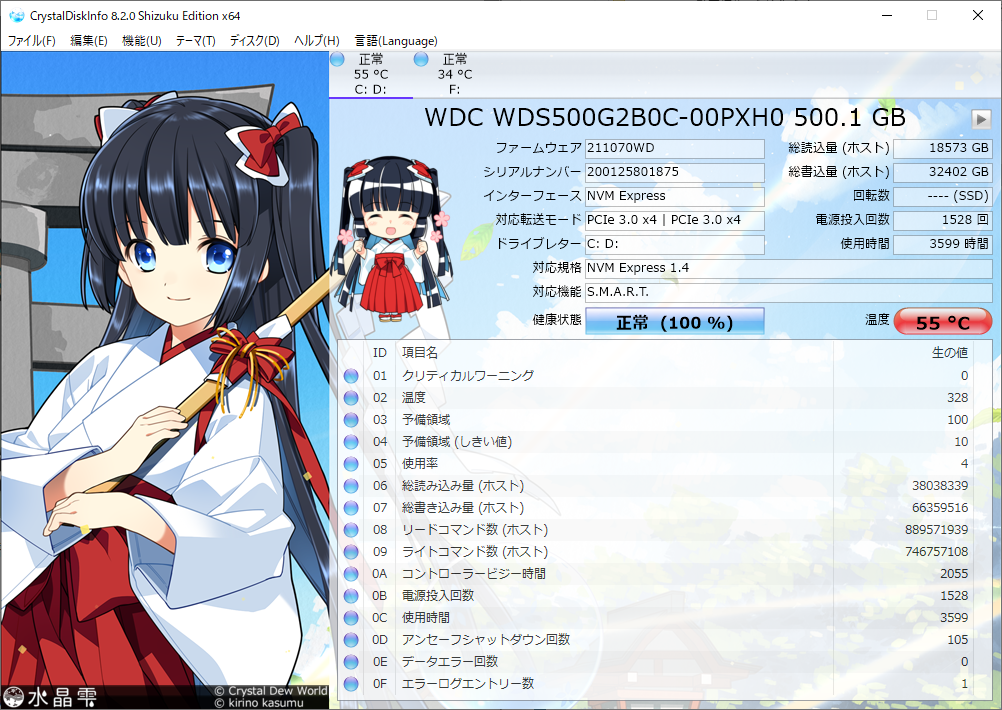1002x710 pixels.
Task: Click status orb for クリティカルワーニング row
Action: coord(351,376)
